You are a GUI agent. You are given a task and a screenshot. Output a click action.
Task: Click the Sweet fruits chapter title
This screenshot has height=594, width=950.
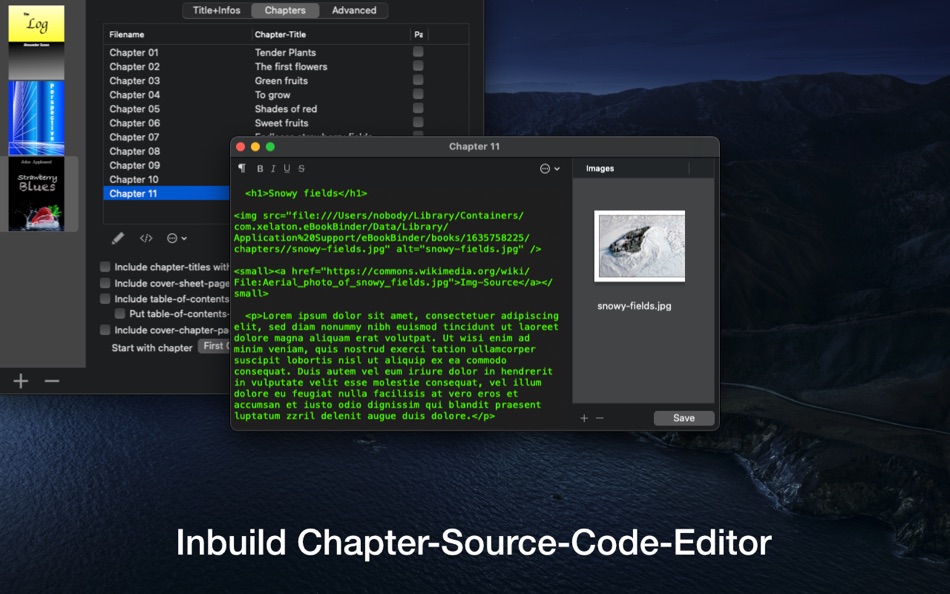(x=281, y=123)
